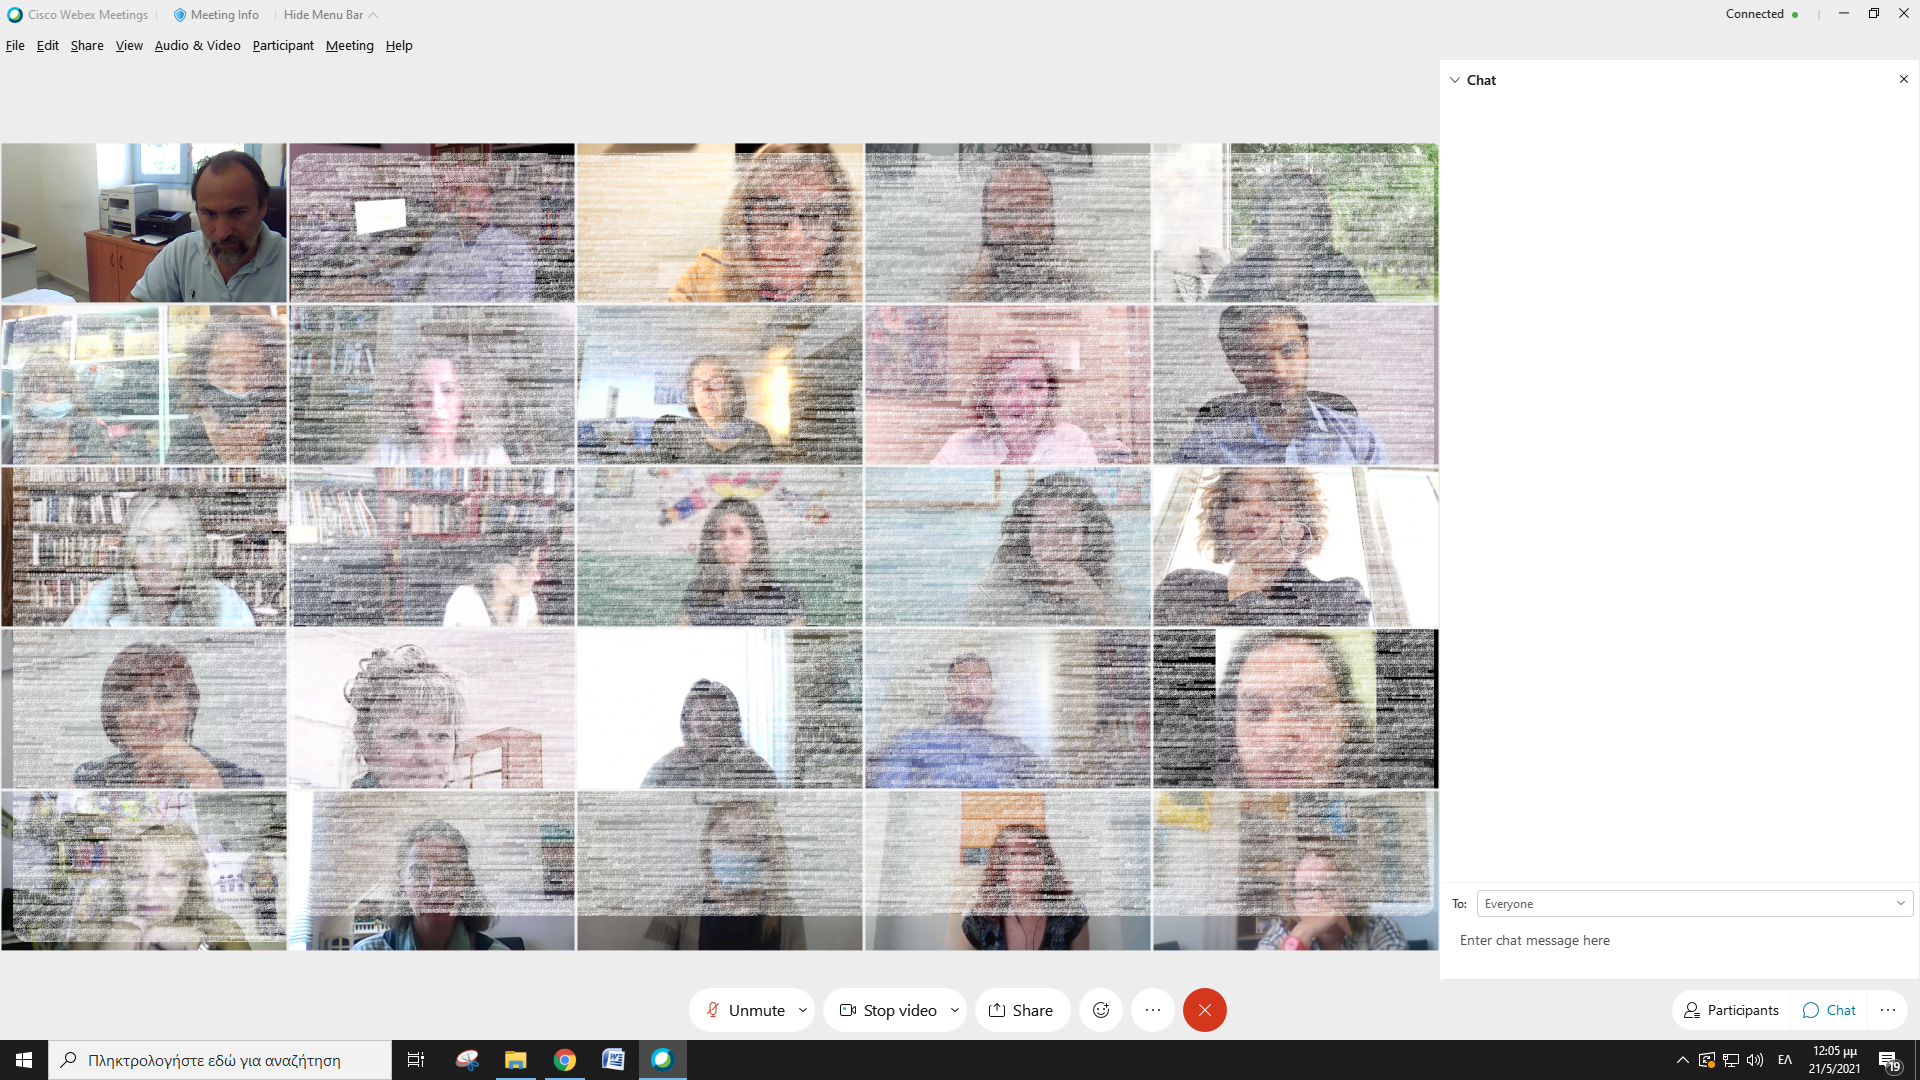
Task: Open Google Chrome from taskbar
Action: point(565,1060)
